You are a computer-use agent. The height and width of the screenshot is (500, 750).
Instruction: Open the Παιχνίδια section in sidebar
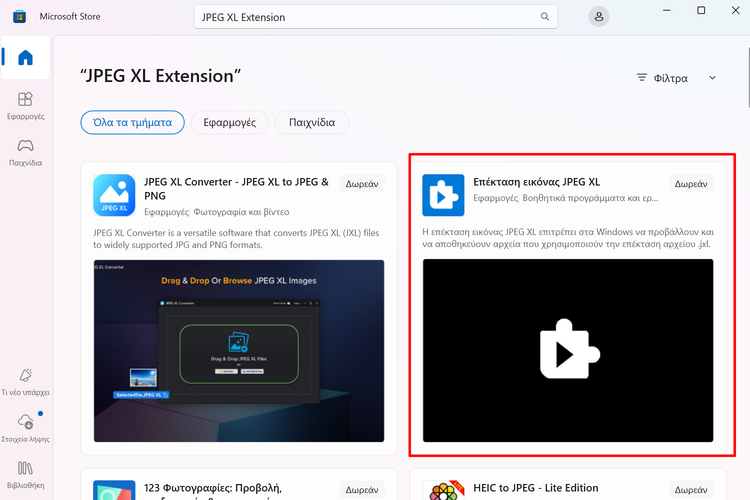pos(25,152)
